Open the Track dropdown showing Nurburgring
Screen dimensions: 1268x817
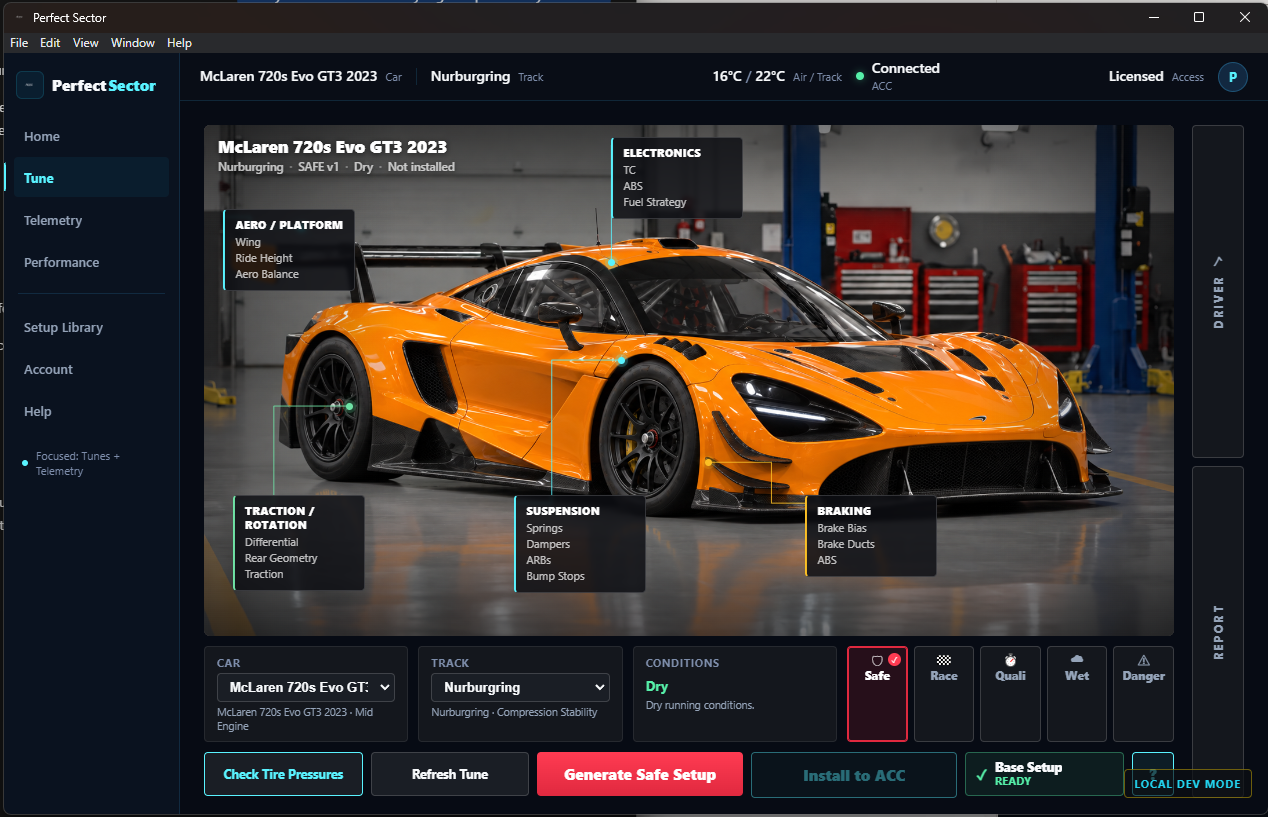pos(520,688)
